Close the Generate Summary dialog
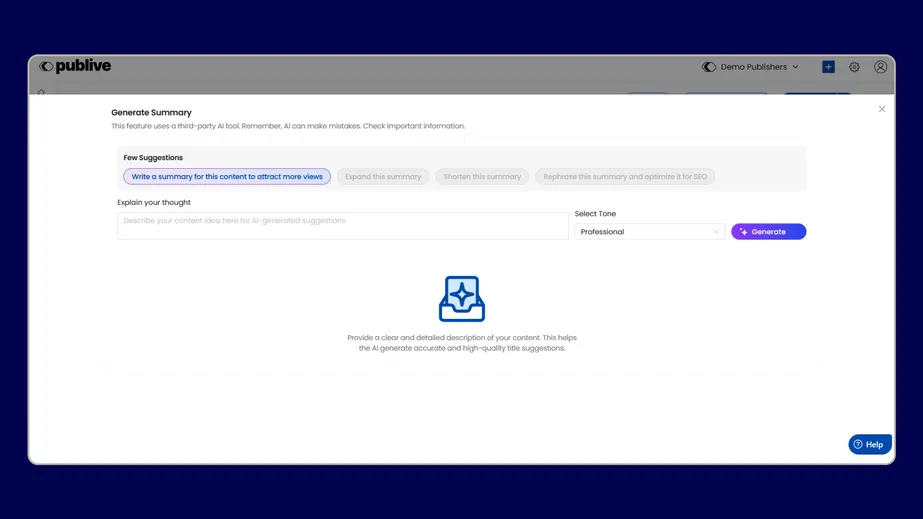This screenshot has height=519, width=923. coord(881,109)
